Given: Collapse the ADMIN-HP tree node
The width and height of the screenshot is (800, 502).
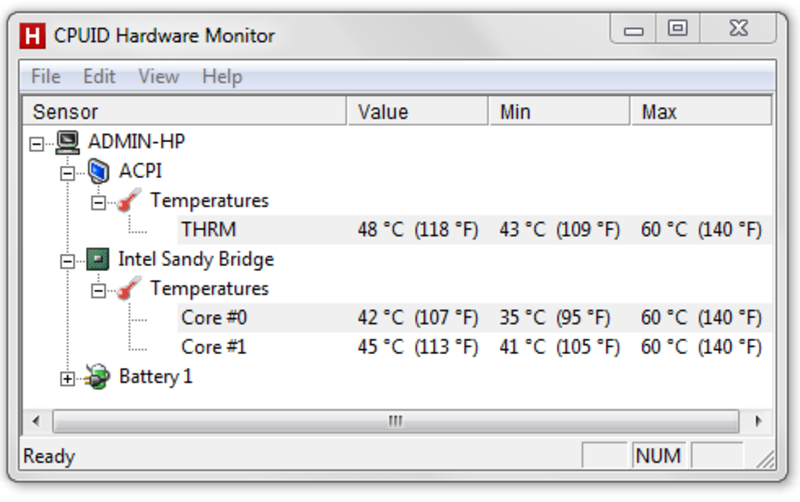Looking at the screenshot, I should 36,144.
